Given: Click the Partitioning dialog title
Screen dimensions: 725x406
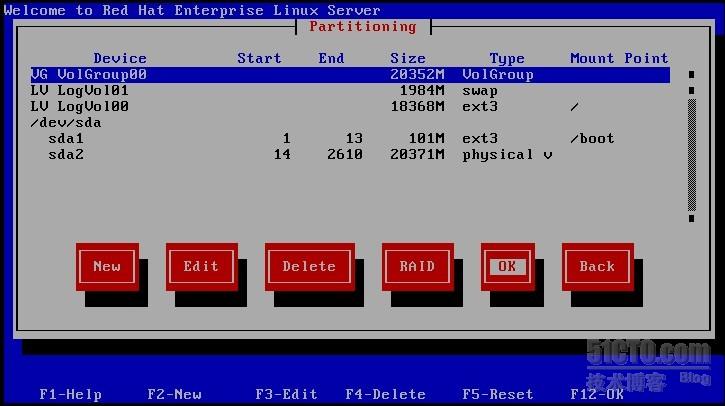Looking at the screenshot, I should 363,27.
